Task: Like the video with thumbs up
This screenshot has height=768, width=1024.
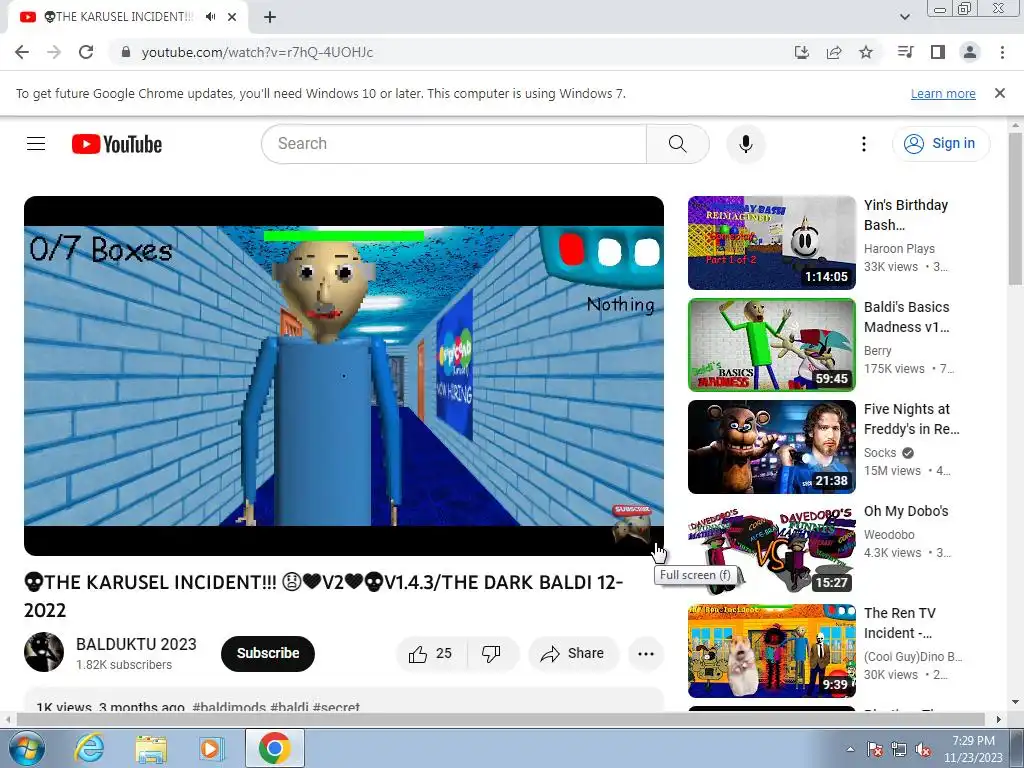Action: (x=431, y=653)
